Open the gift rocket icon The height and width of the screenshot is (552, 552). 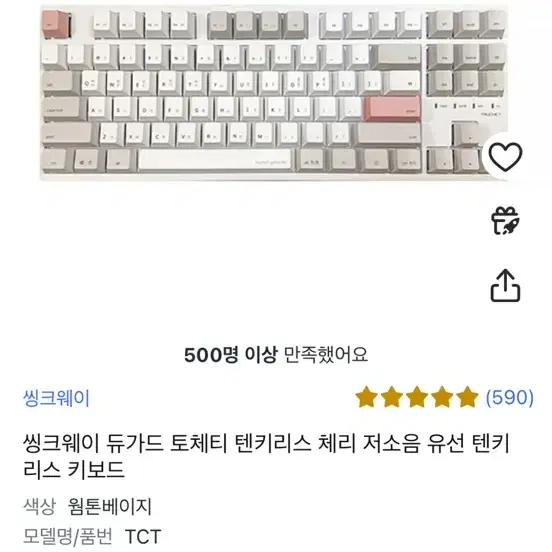[505, 221]
